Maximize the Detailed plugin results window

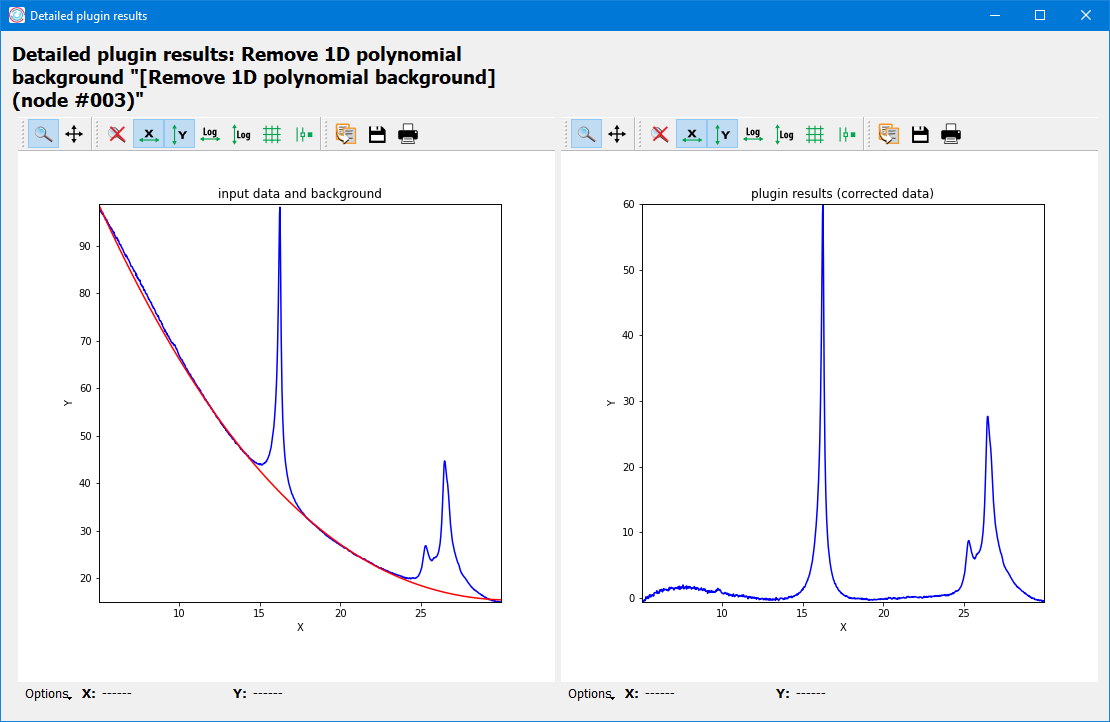pos(1040,15)
